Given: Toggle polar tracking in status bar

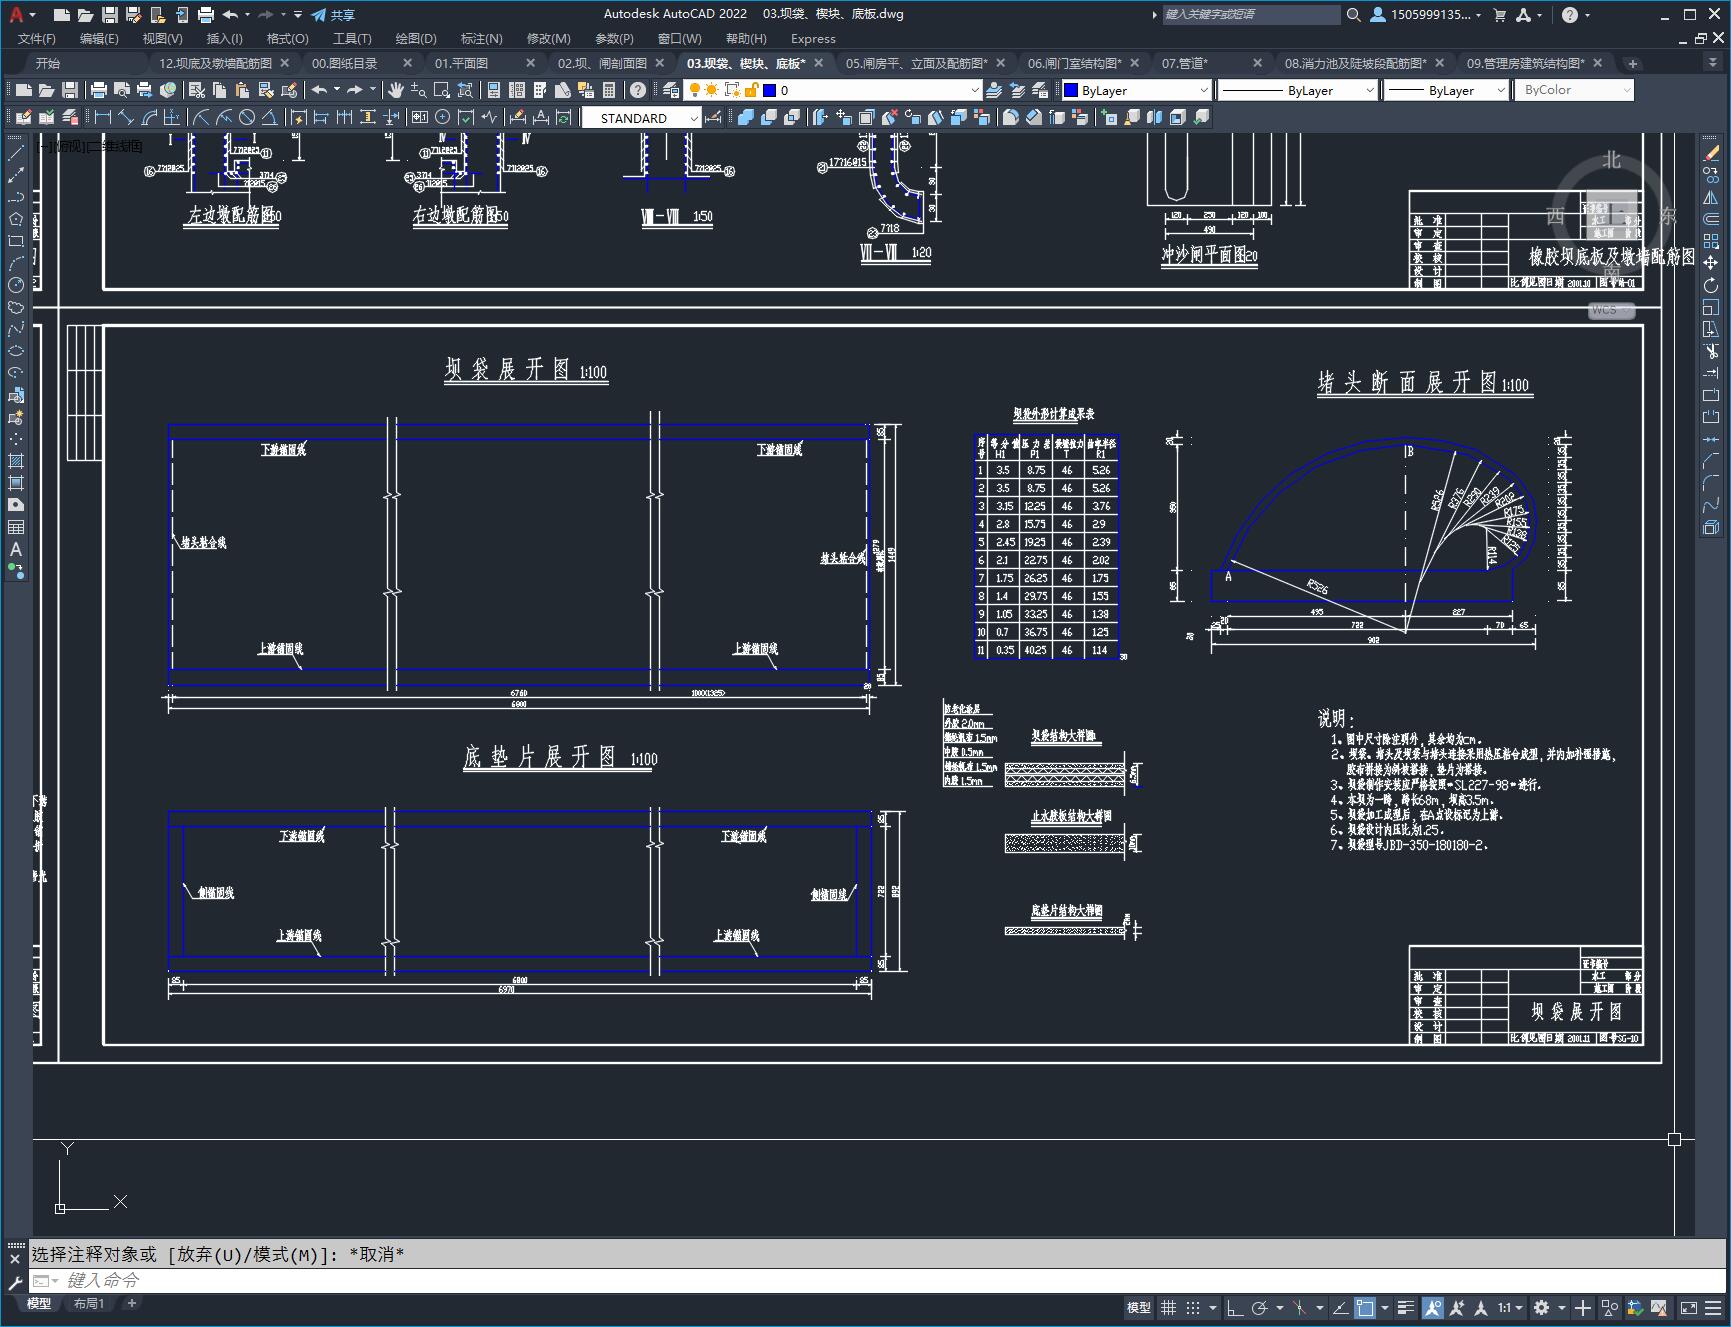Looking at the screenshot, I should 1260,1307.
